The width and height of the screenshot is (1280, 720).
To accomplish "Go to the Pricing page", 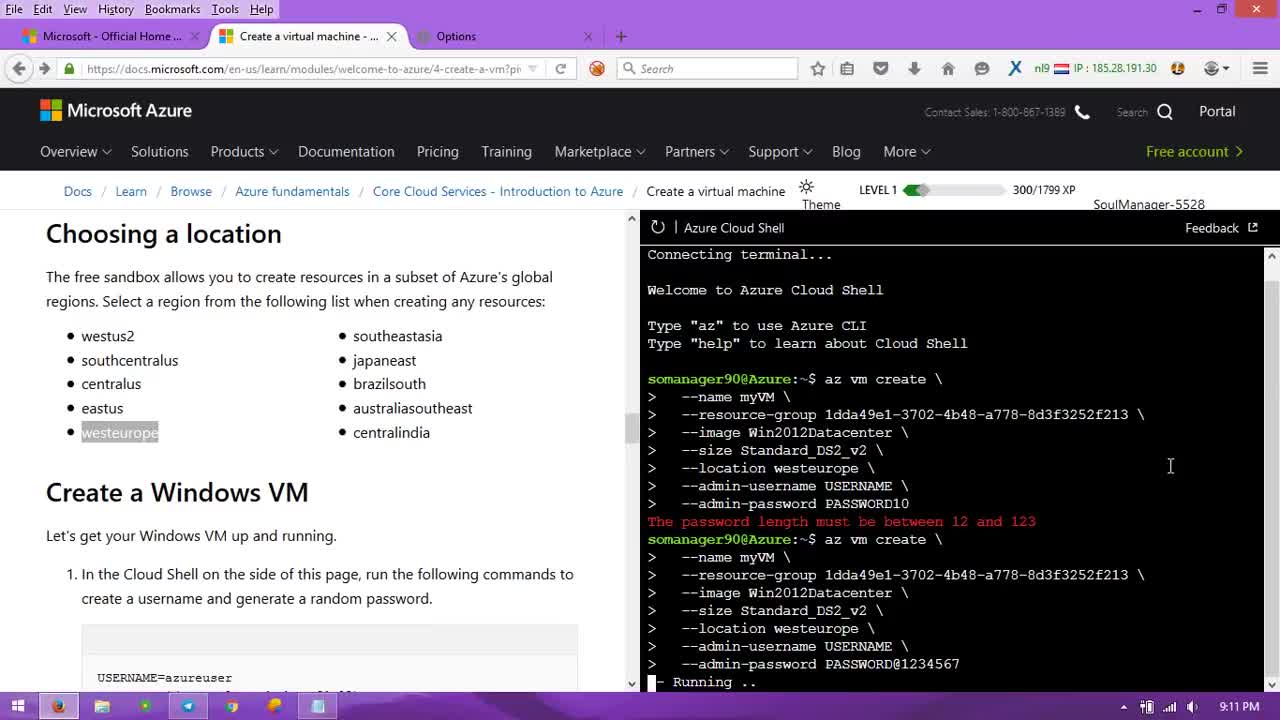I will 437,152.
